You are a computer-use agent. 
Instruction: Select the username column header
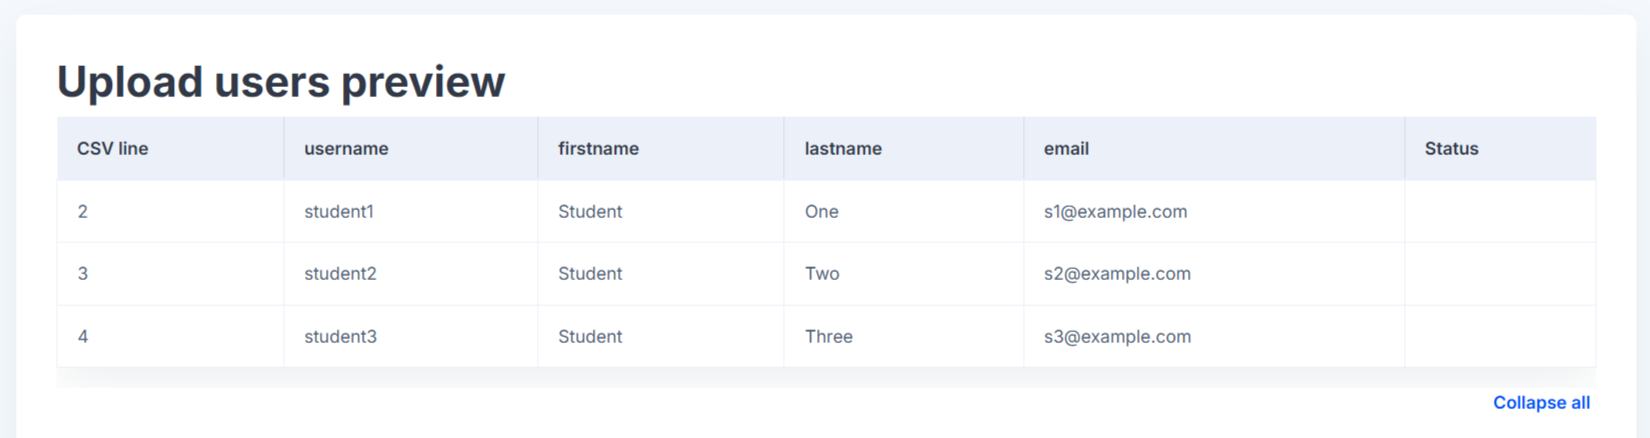411,148
